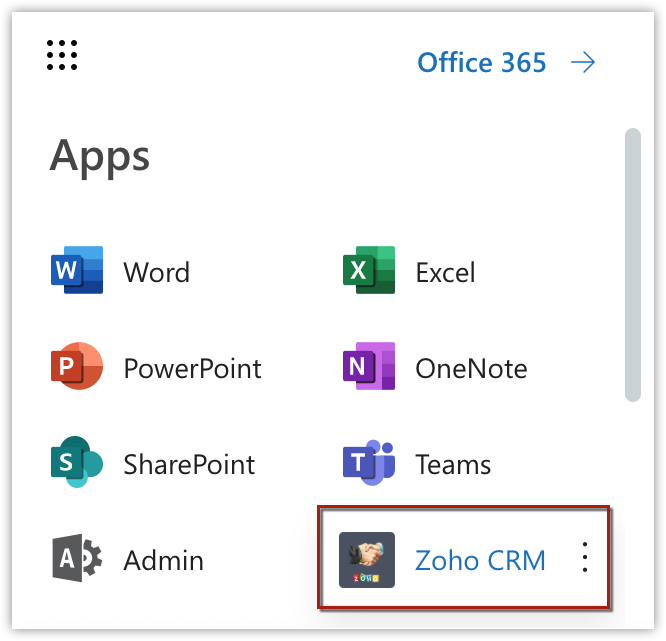The height and width of the screenshot is (641, 666).
Task: Click the Zoho CRM handshake icon
Action: (367, 560)
